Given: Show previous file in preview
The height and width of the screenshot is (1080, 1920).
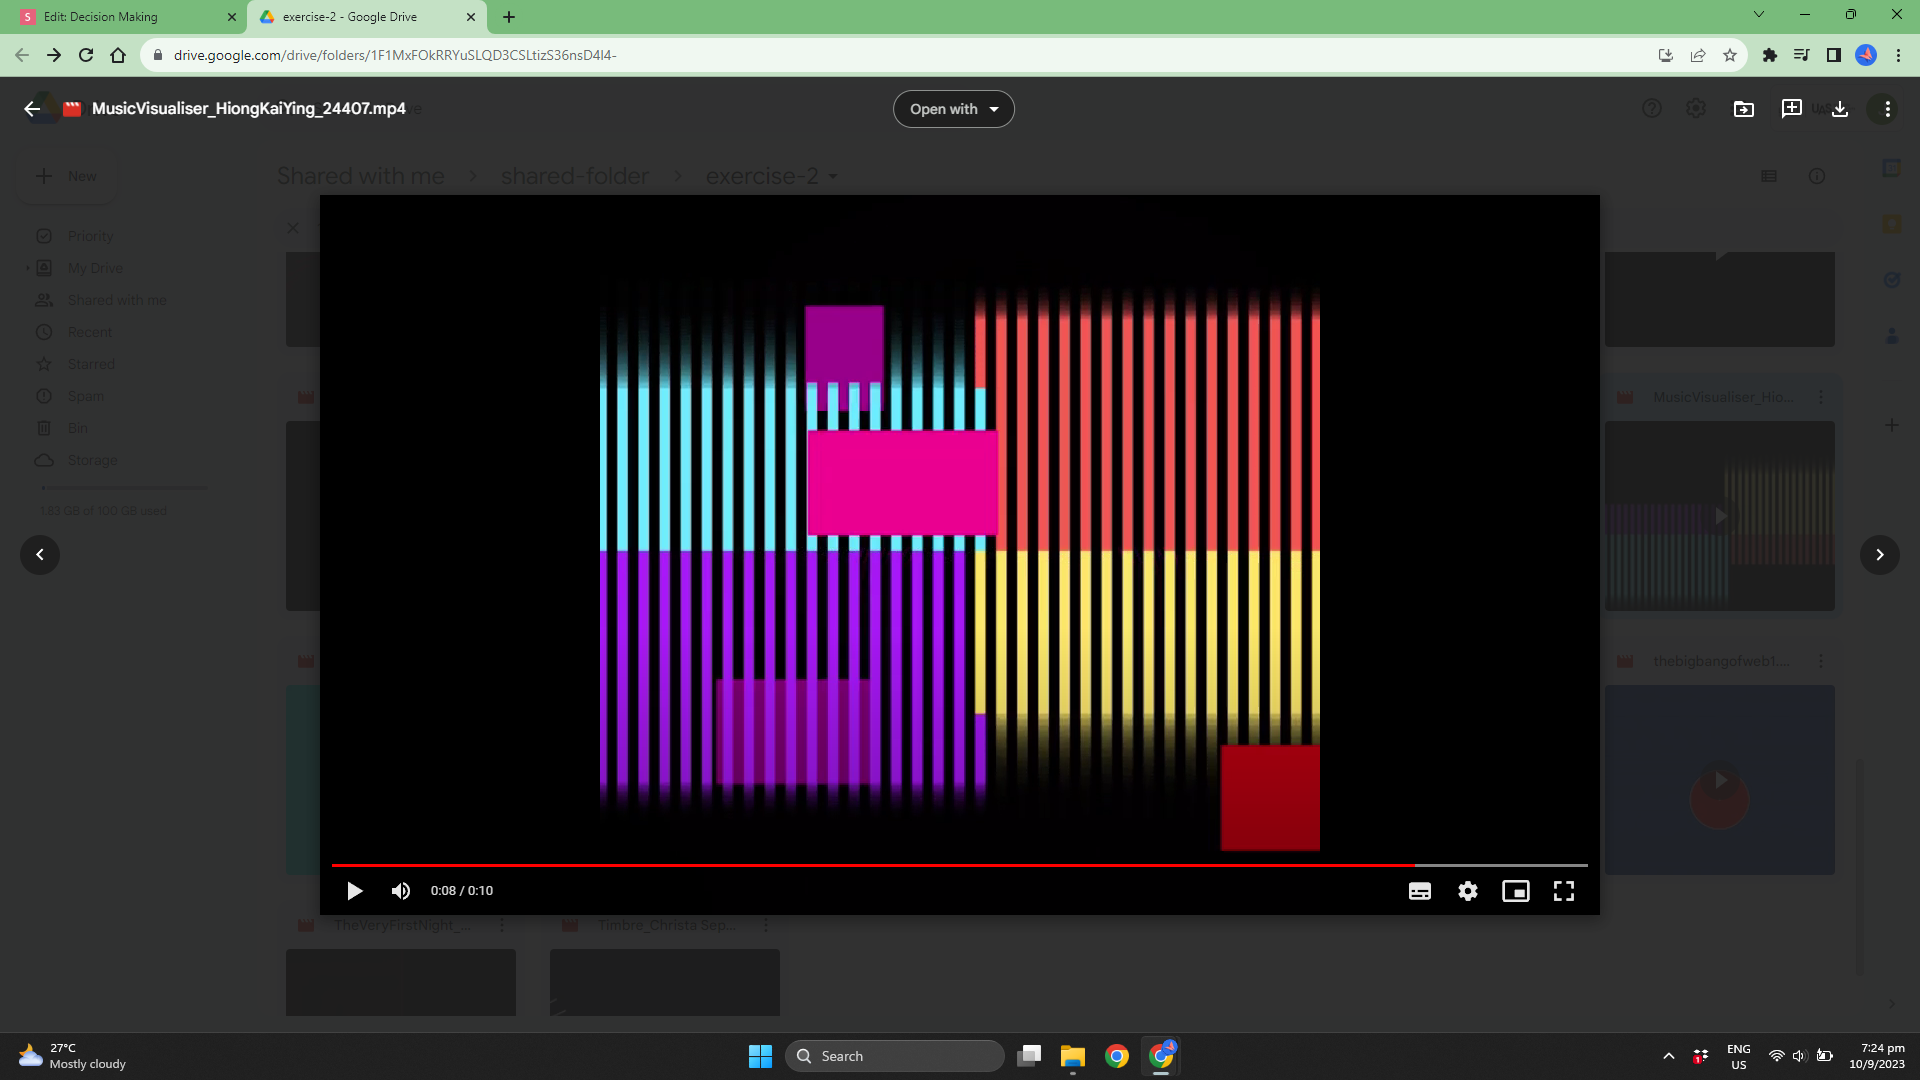Looking at the screenshot, I should pyautogui.click(x=40, y=555).
